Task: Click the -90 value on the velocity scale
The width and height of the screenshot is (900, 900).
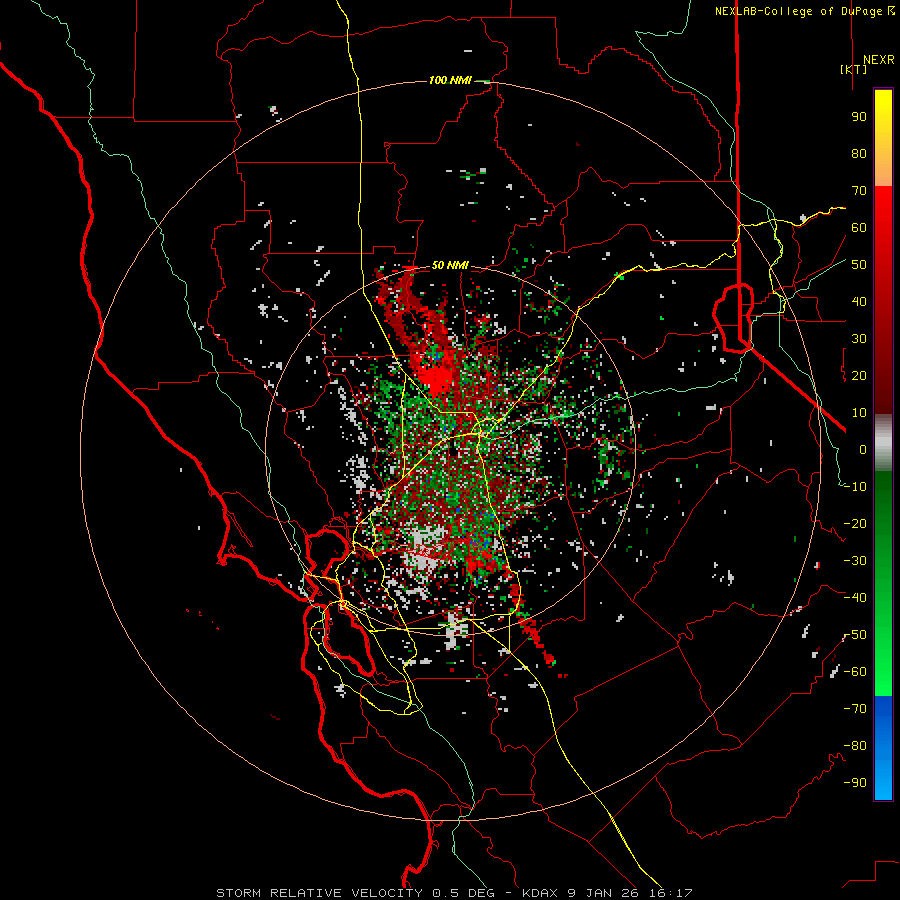Action: [x=855, y=783]
